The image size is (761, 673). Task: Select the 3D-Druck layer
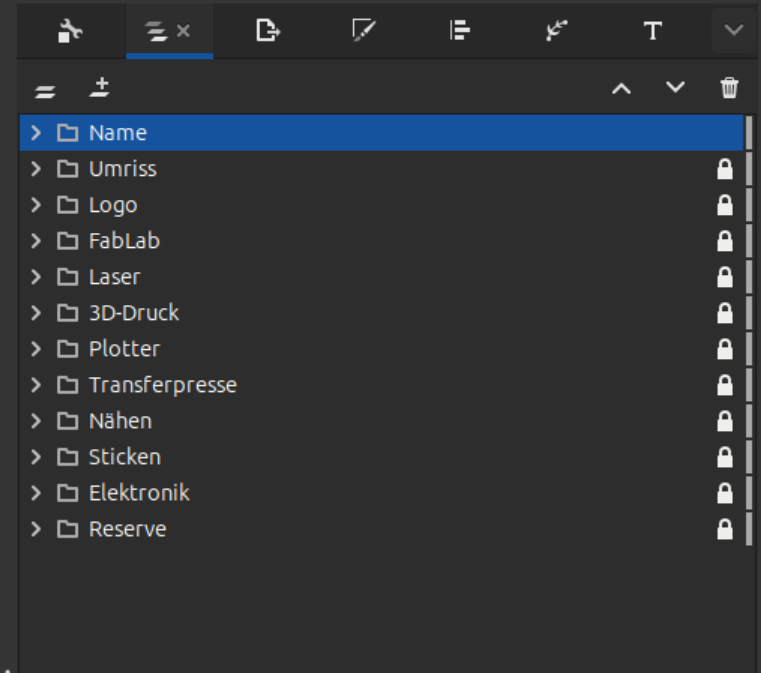click(134, 313)
